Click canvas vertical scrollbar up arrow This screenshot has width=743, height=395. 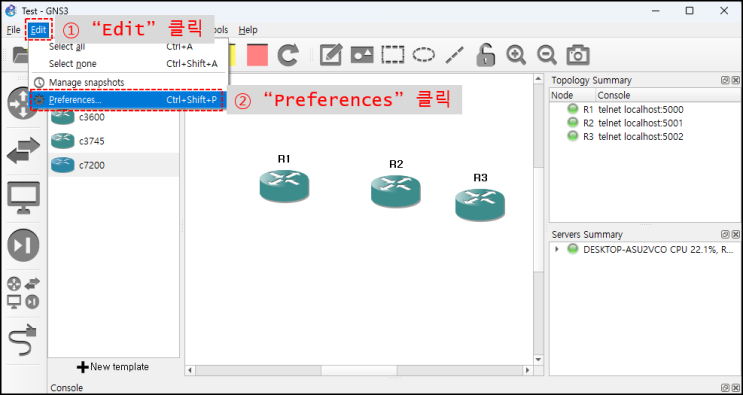(x=538, y=79)
